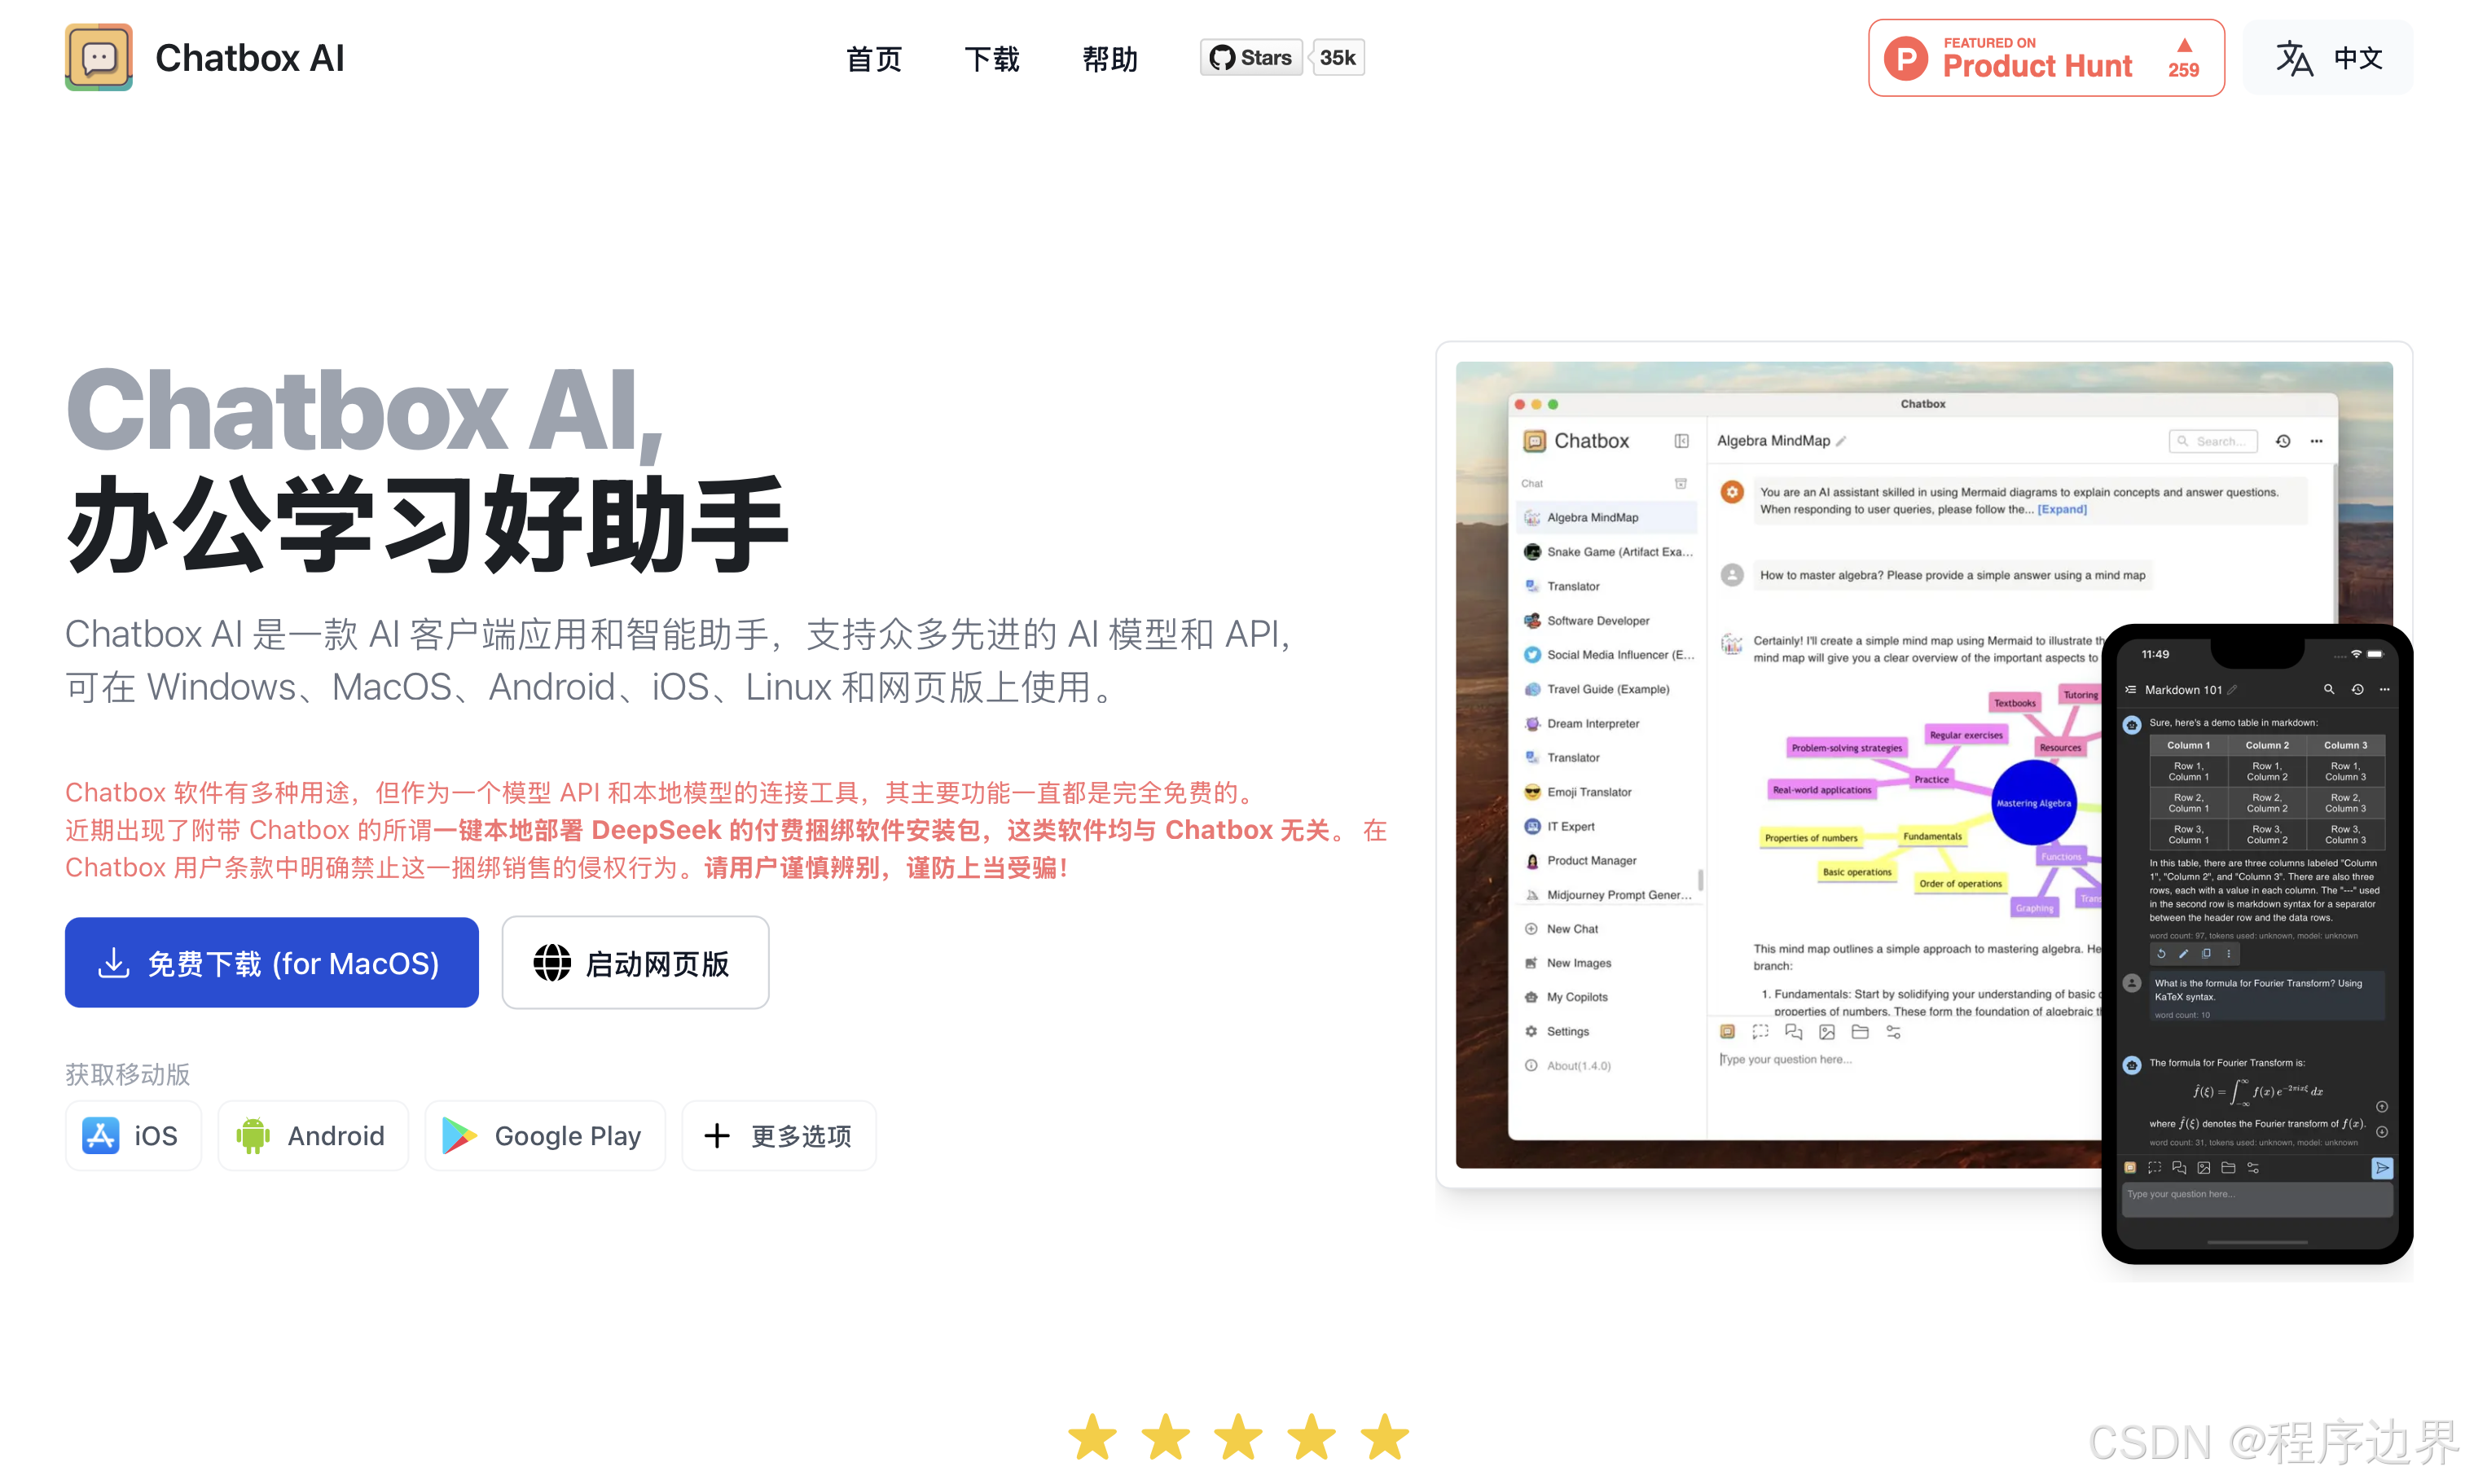Click the archive icon beside Chat label

coord(1680,483)
